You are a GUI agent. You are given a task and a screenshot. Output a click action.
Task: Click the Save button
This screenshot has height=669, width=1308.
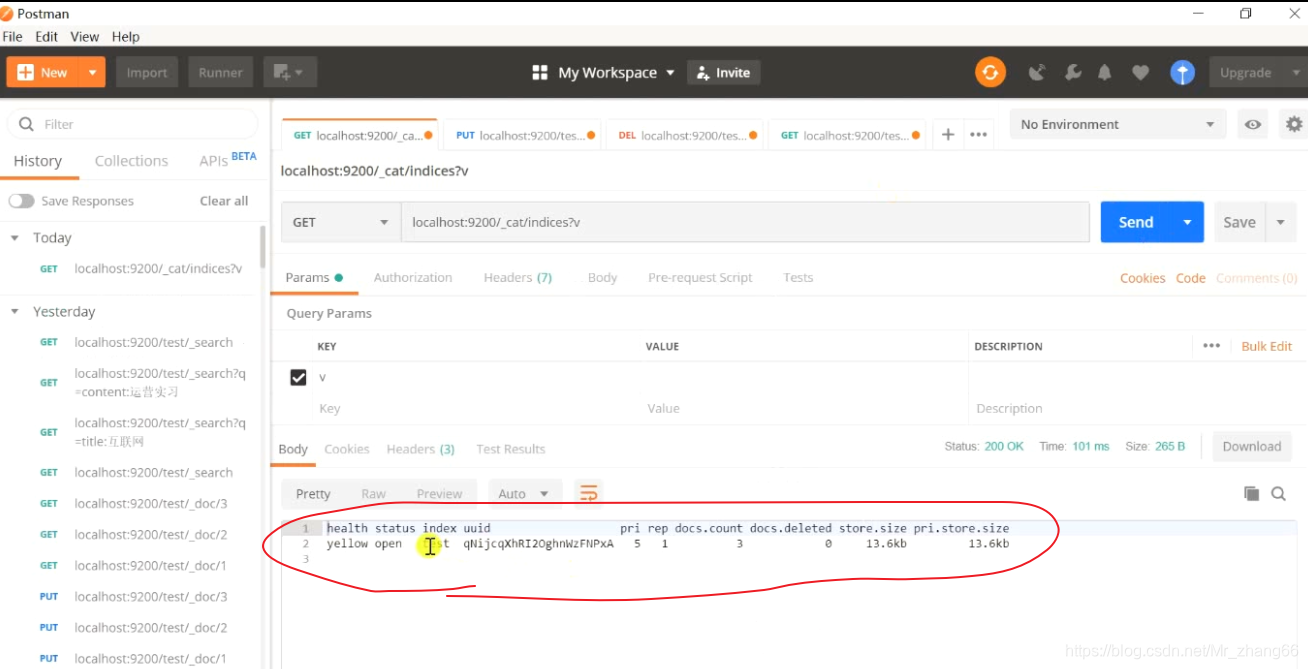[x=1240, y=222]
